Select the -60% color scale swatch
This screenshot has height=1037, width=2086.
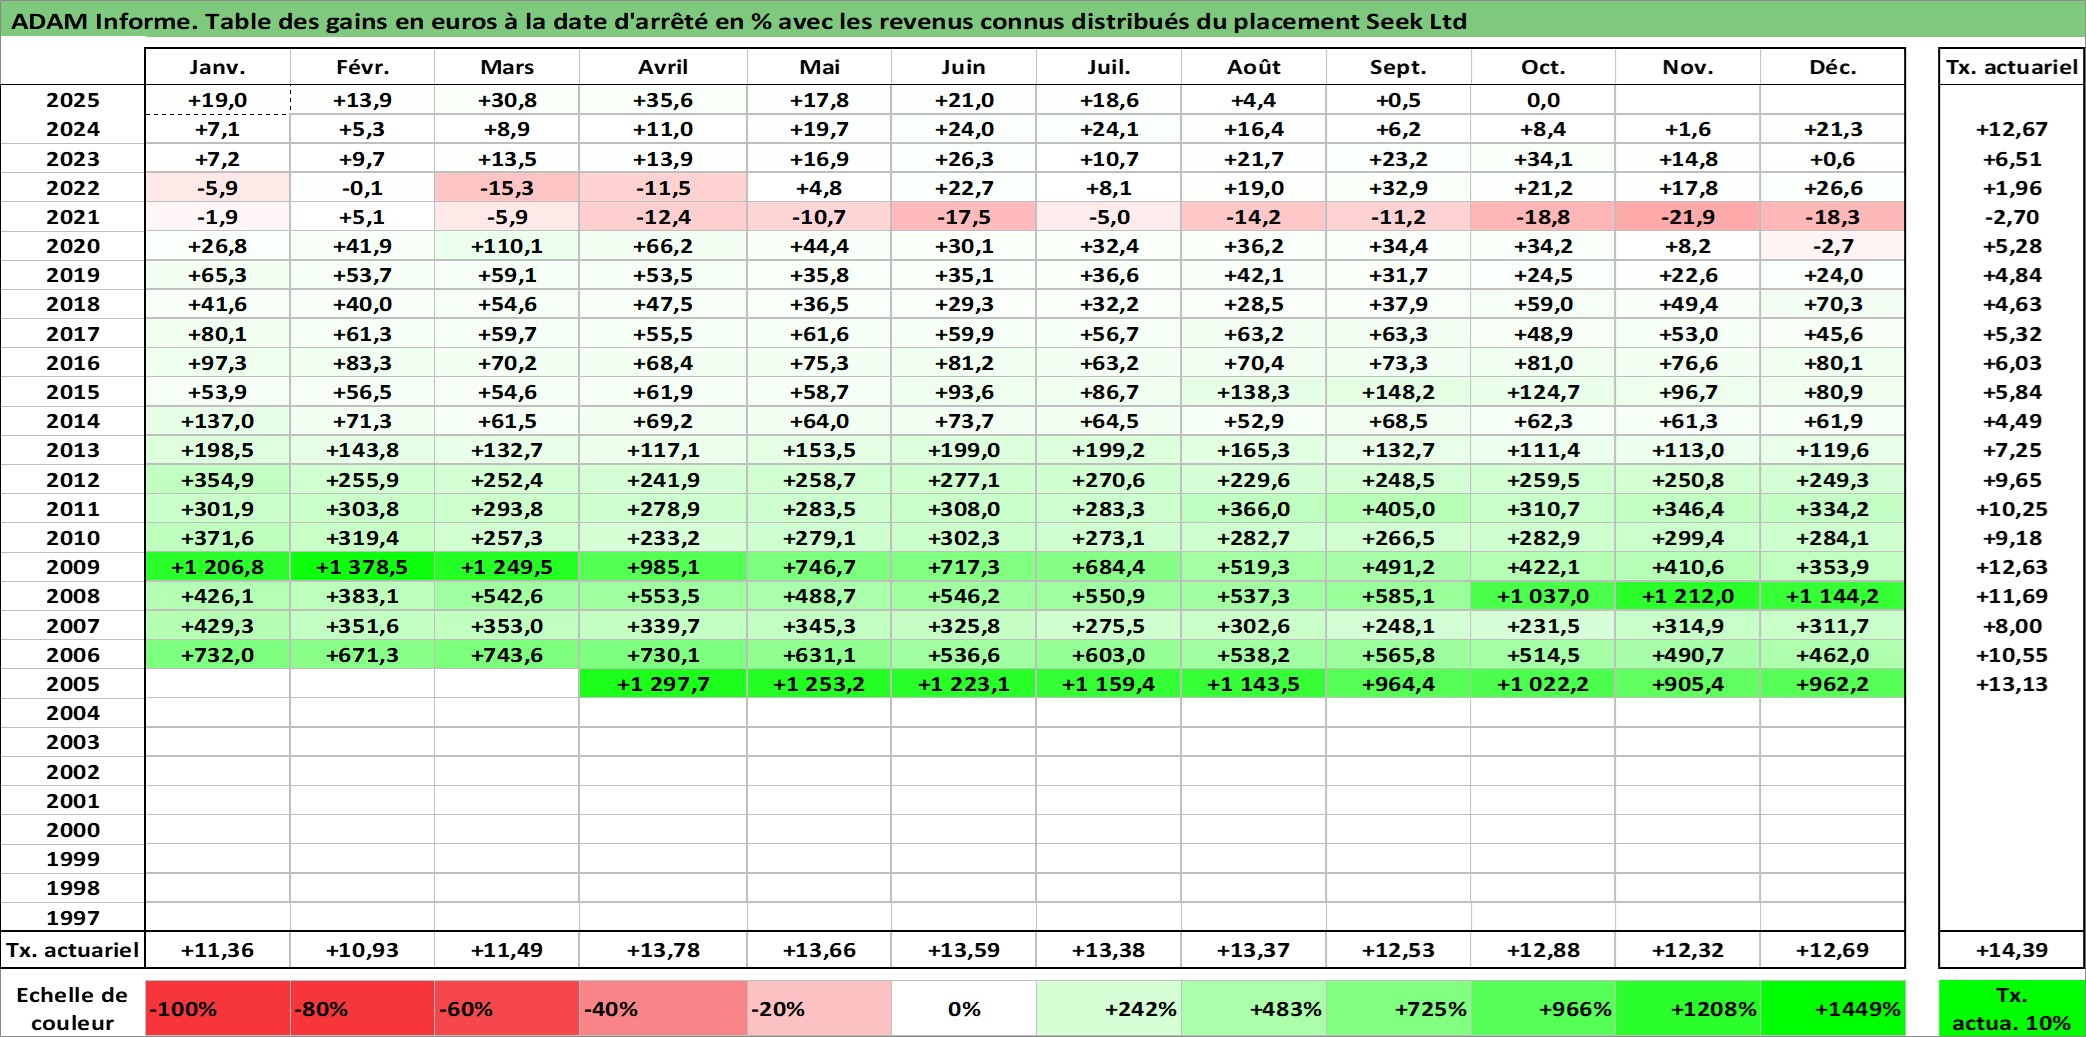506,1008
